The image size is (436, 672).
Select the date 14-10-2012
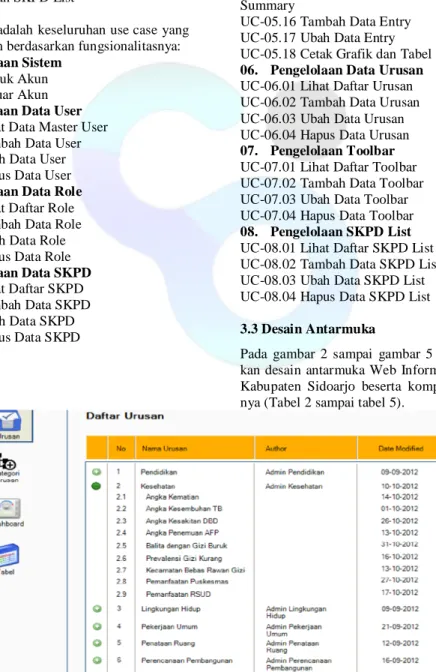(x=400, y=497)
